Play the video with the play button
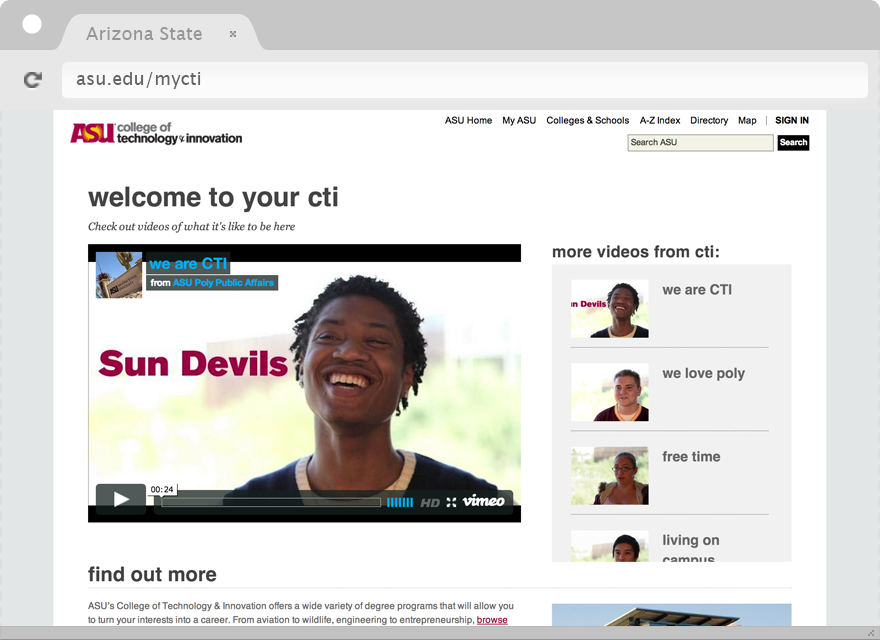Viewport: 880px width, 640px height. [x=121, y=499]
